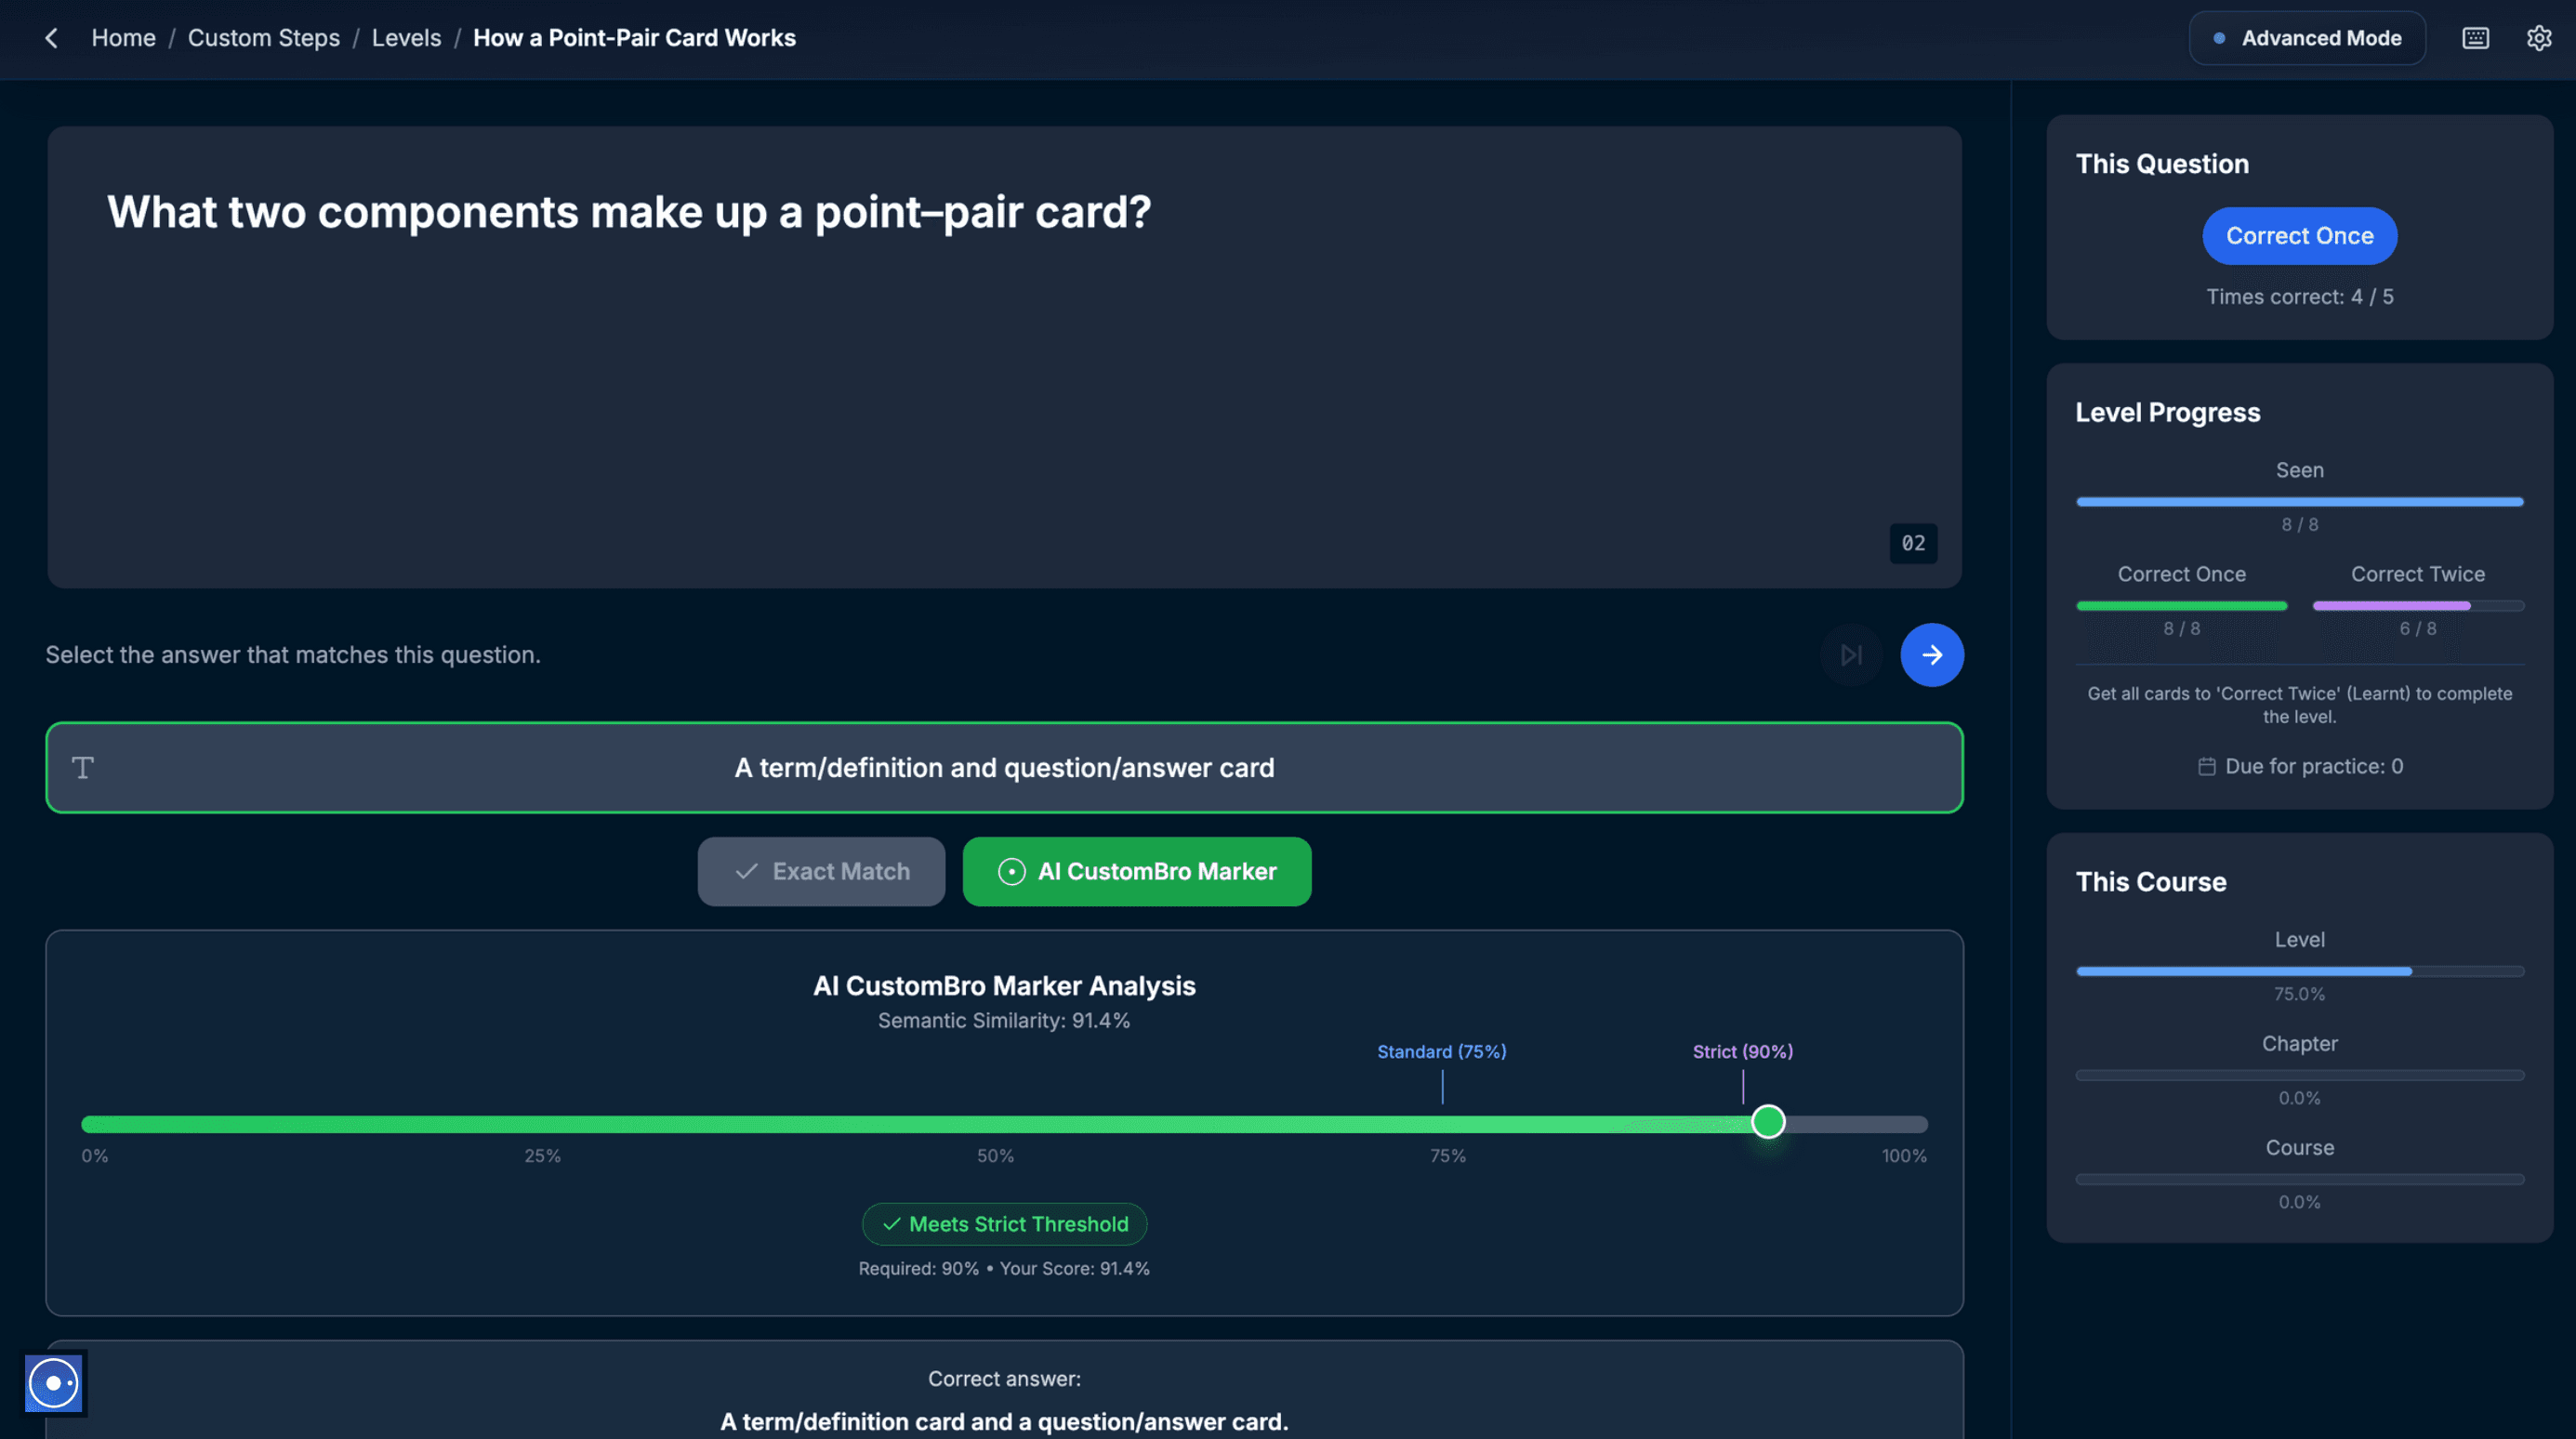
Task: Open the Custom Steps breadcrumb
Action: [264, 38]
